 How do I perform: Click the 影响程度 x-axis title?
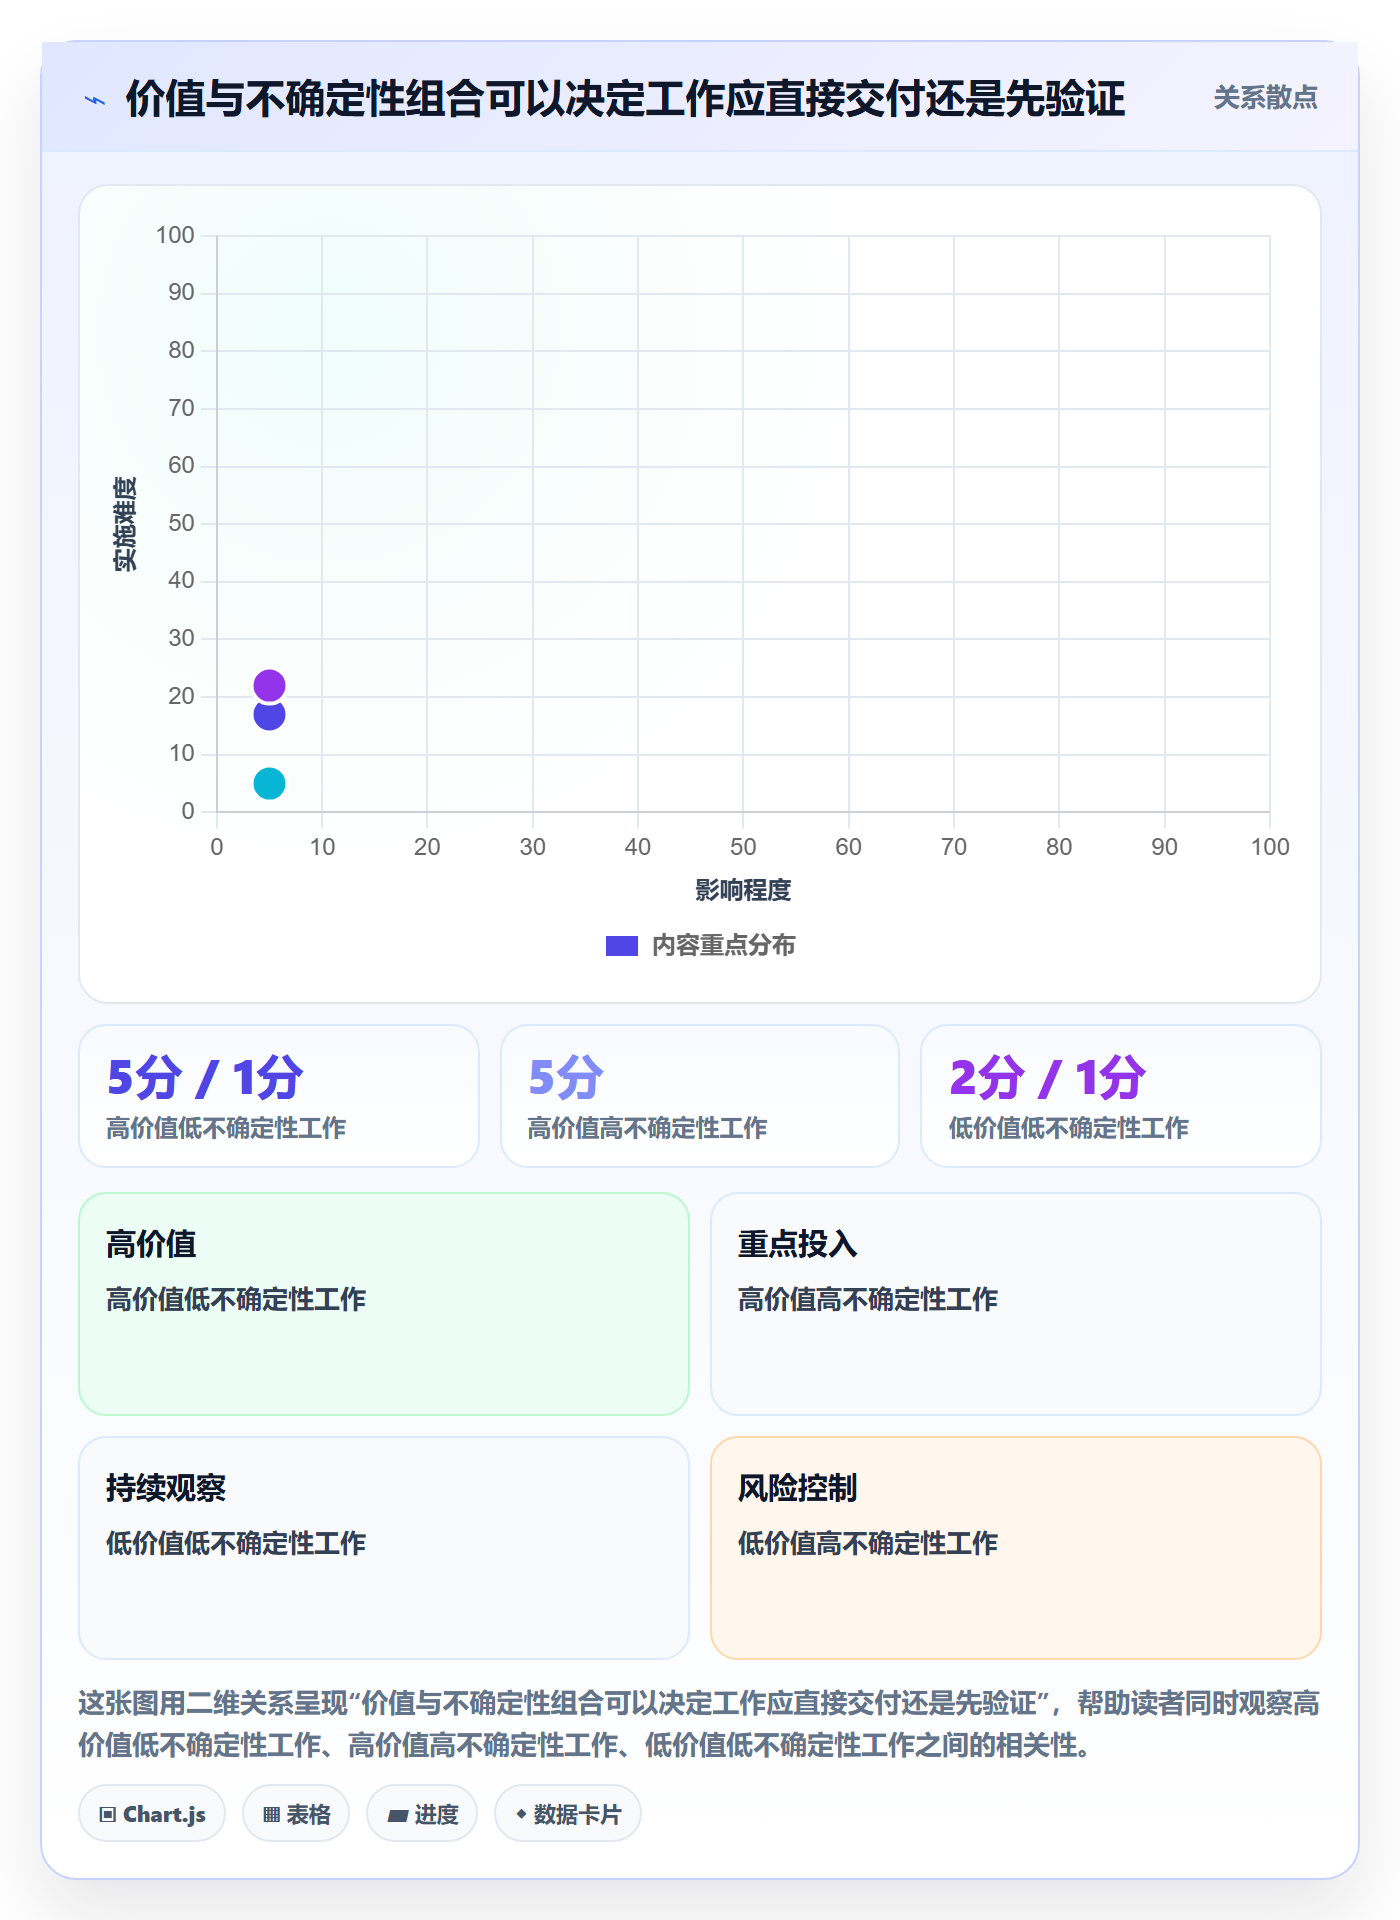[743, 890]
